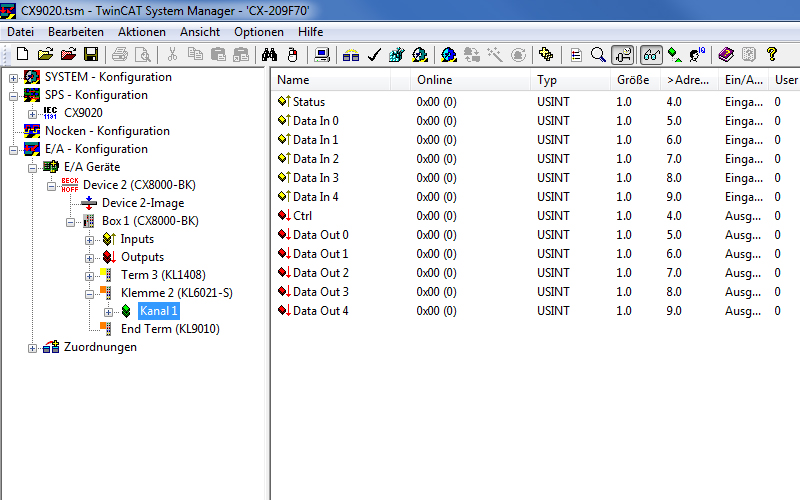Select Box 1 (CX8000-BK) in tree

150,221
